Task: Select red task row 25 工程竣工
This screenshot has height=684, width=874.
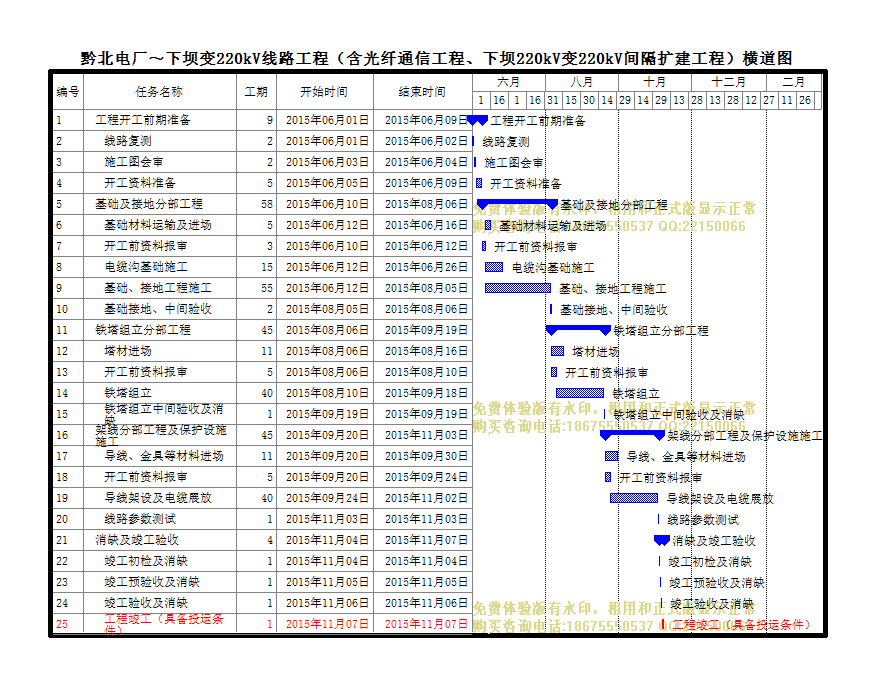Action: pos(263,624)
